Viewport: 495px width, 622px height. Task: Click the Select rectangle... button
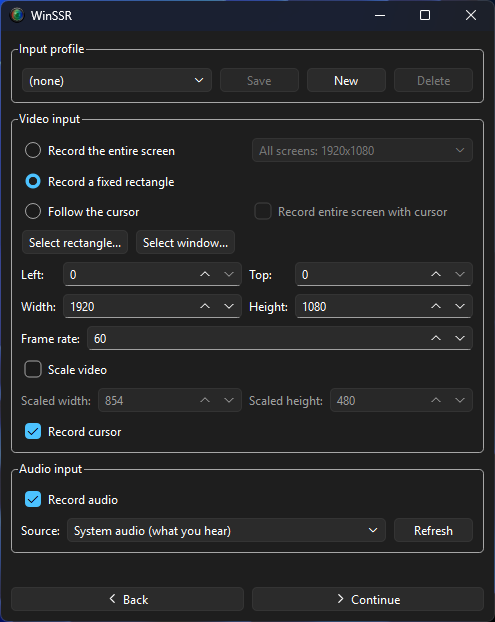75,242
